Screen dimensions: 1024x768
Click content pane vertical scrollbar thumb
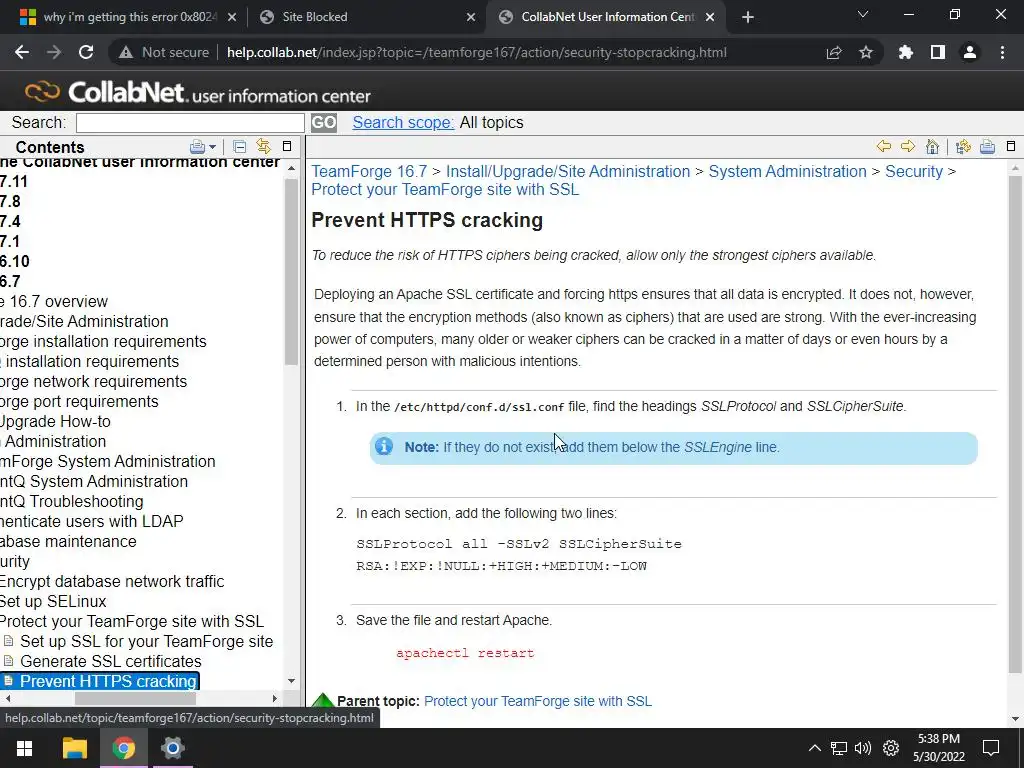[x=1015, y=424]
